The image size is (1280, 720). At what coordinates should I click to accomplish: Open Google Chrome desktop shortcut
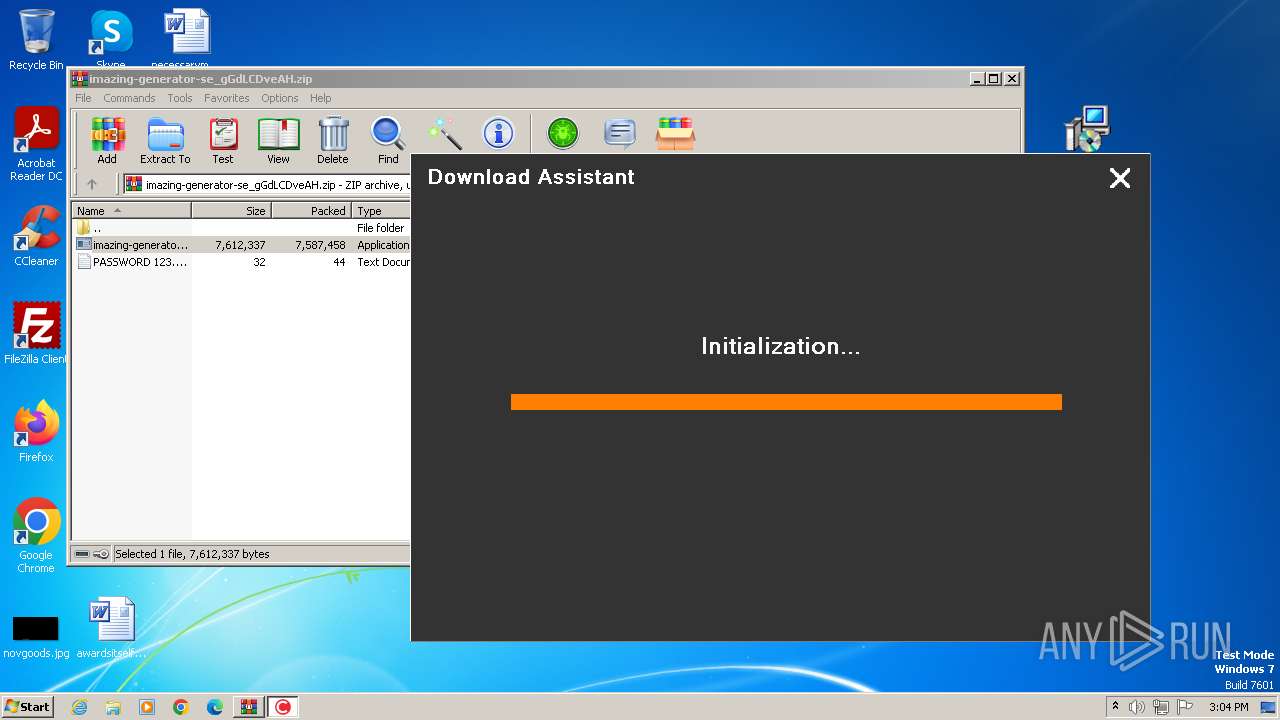pyautogui.click(x=36, y=535)
